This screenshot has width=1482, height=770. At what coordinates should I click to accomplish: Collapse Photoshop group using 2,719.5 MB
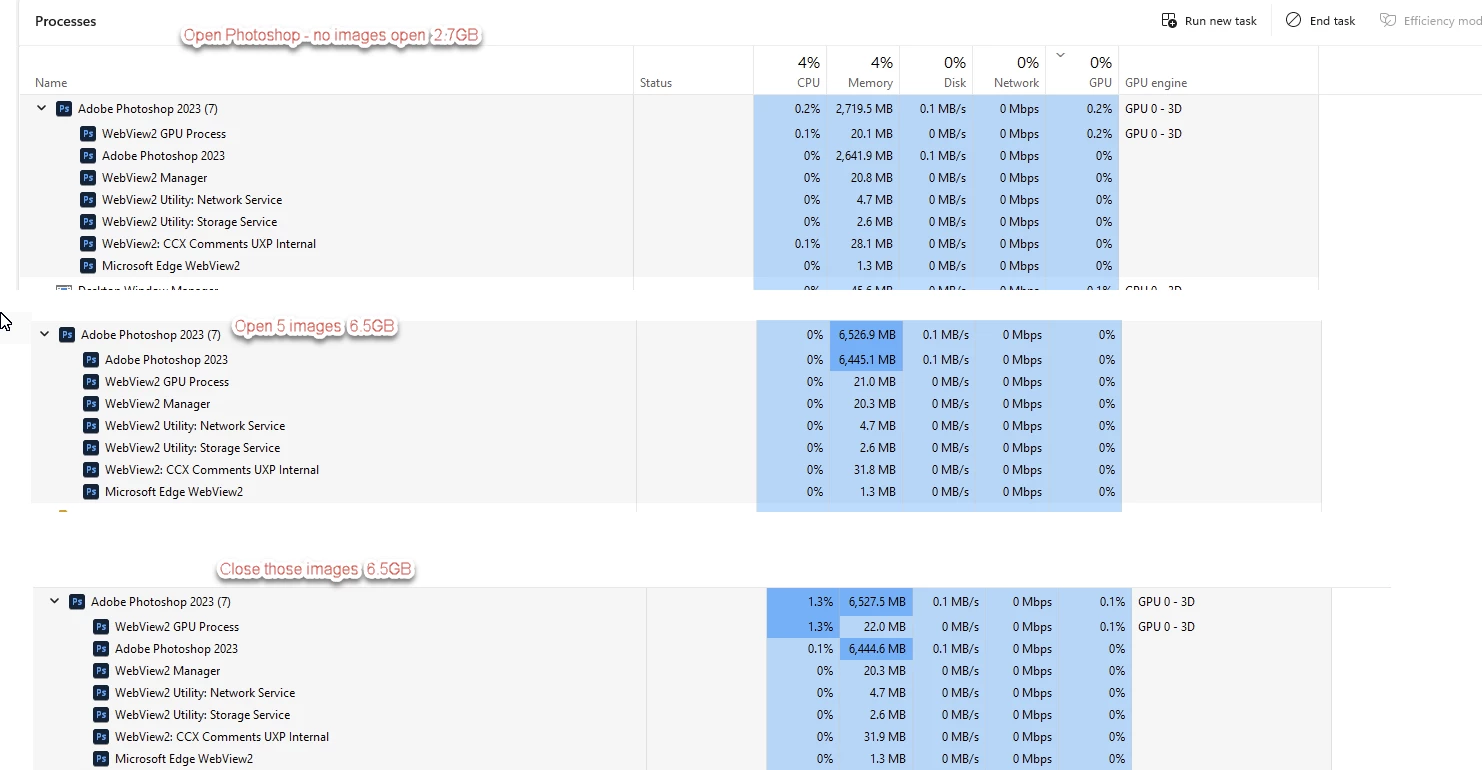pos(41,108)
